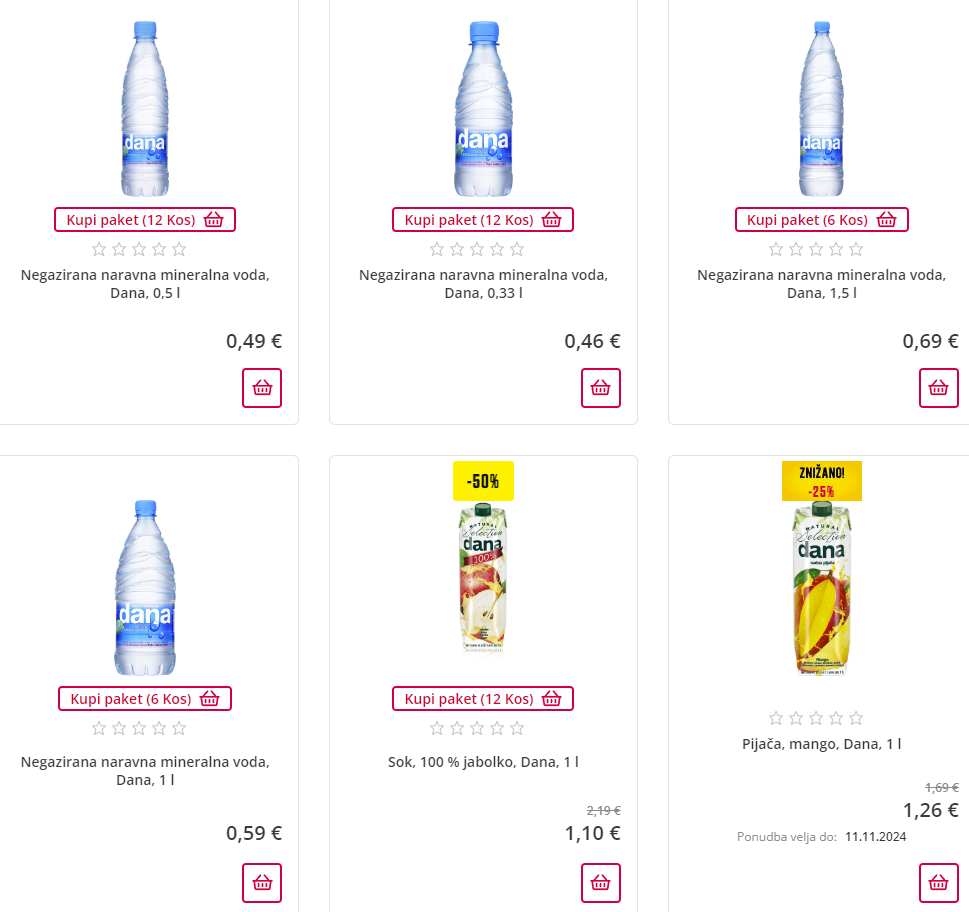The height and width of the screenshot is (912, 969).
Task: Click the -50% discount badge
Action: (x=483, y=481)
